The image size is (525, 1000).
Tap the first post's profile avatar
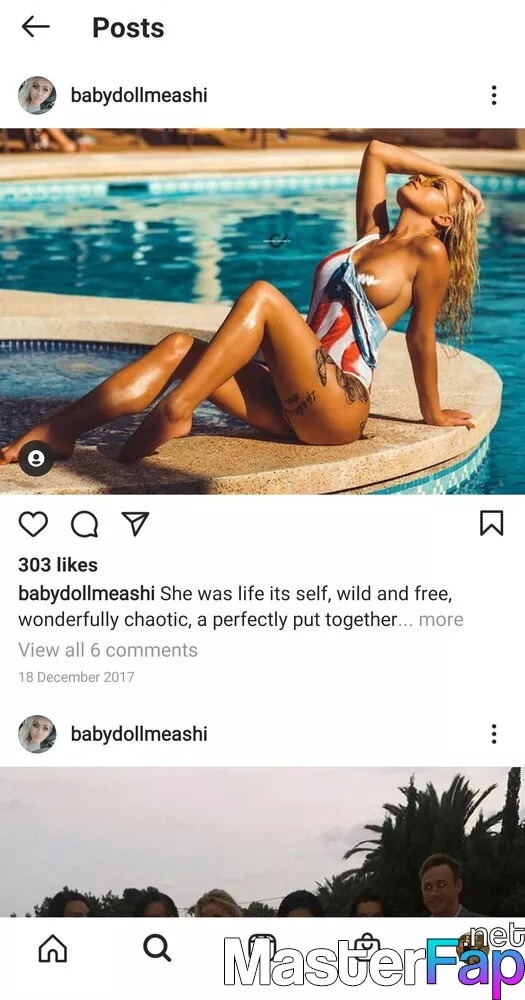pos(37,95)
